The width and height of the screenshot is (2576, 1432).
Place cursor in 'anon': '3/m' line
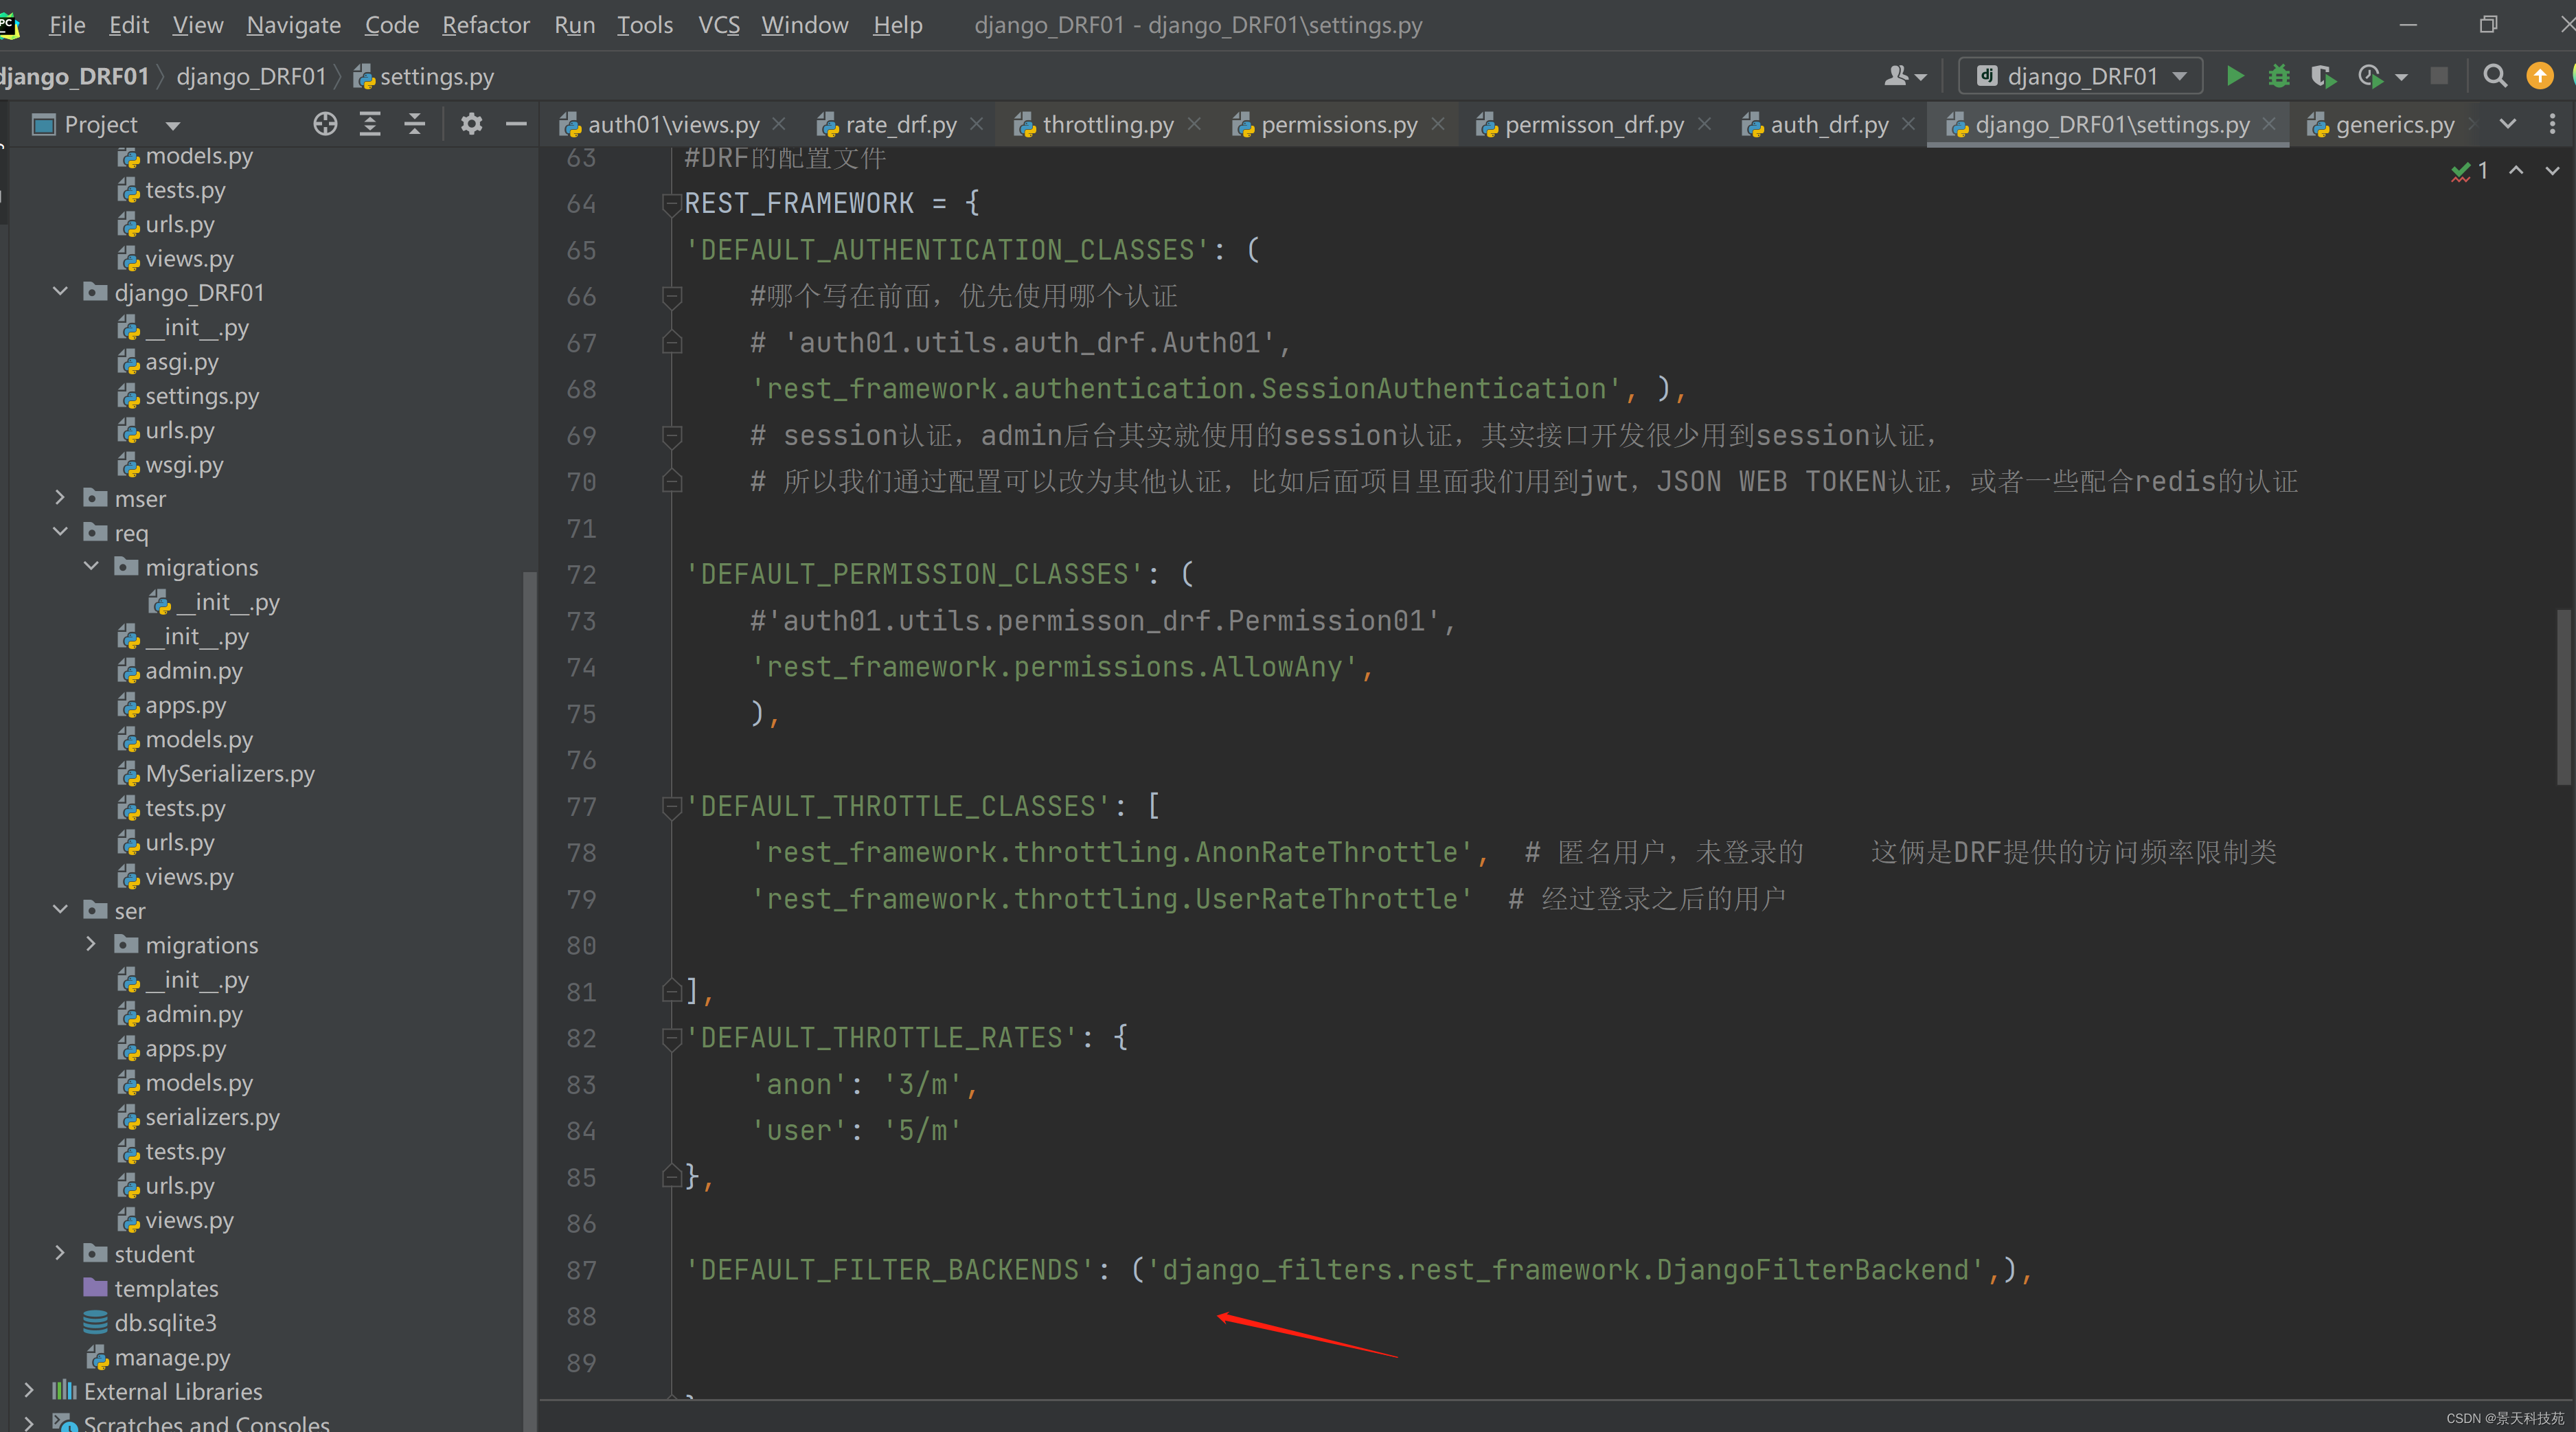pos(864,1084)
